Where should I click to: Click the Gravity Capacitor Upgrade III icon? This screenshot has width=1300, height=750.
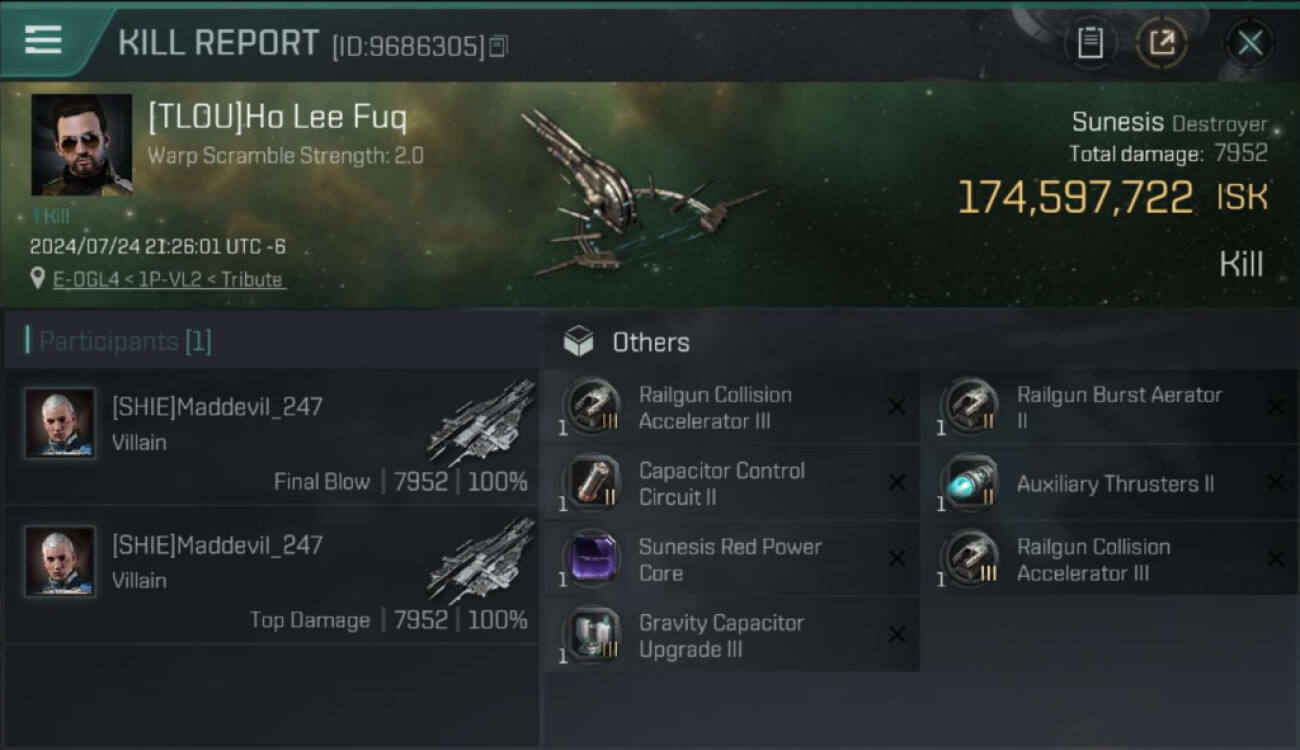pos(592,635)
